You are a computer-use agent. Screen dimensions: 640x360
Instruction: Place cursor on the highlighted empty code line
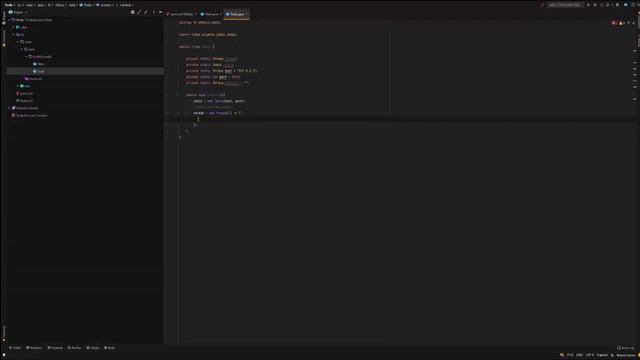click(x=400, y=119)
